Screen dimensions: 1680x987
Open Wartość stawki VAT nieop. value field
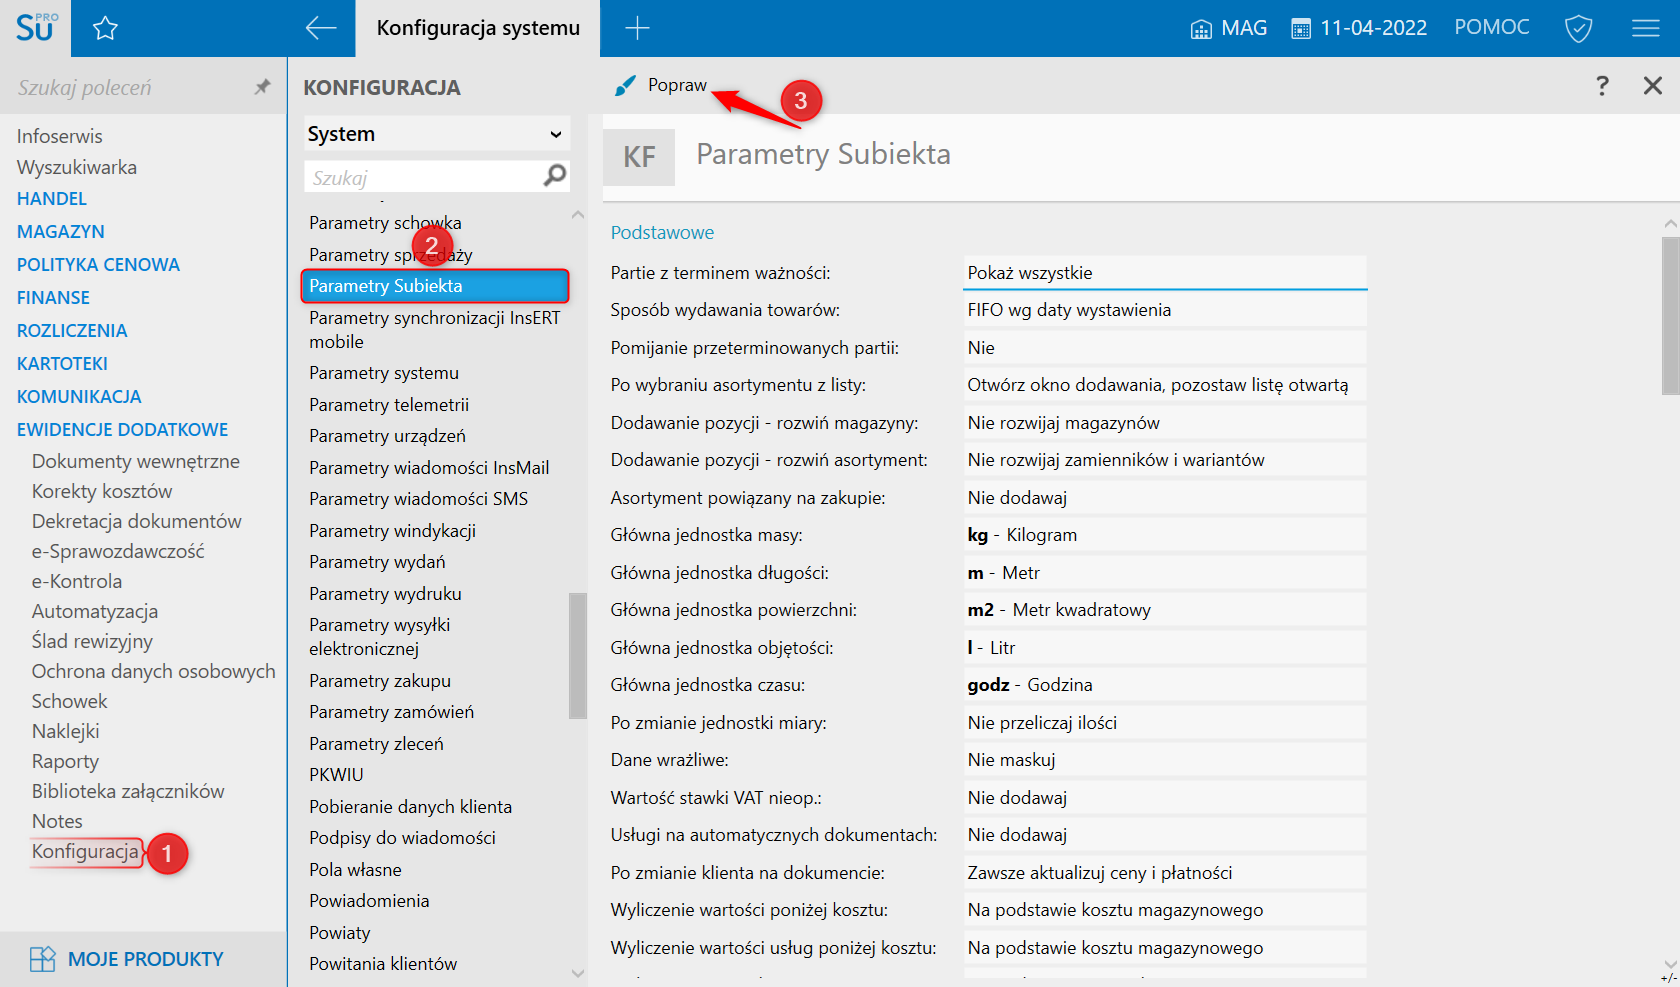click(x=1165, y=798)
